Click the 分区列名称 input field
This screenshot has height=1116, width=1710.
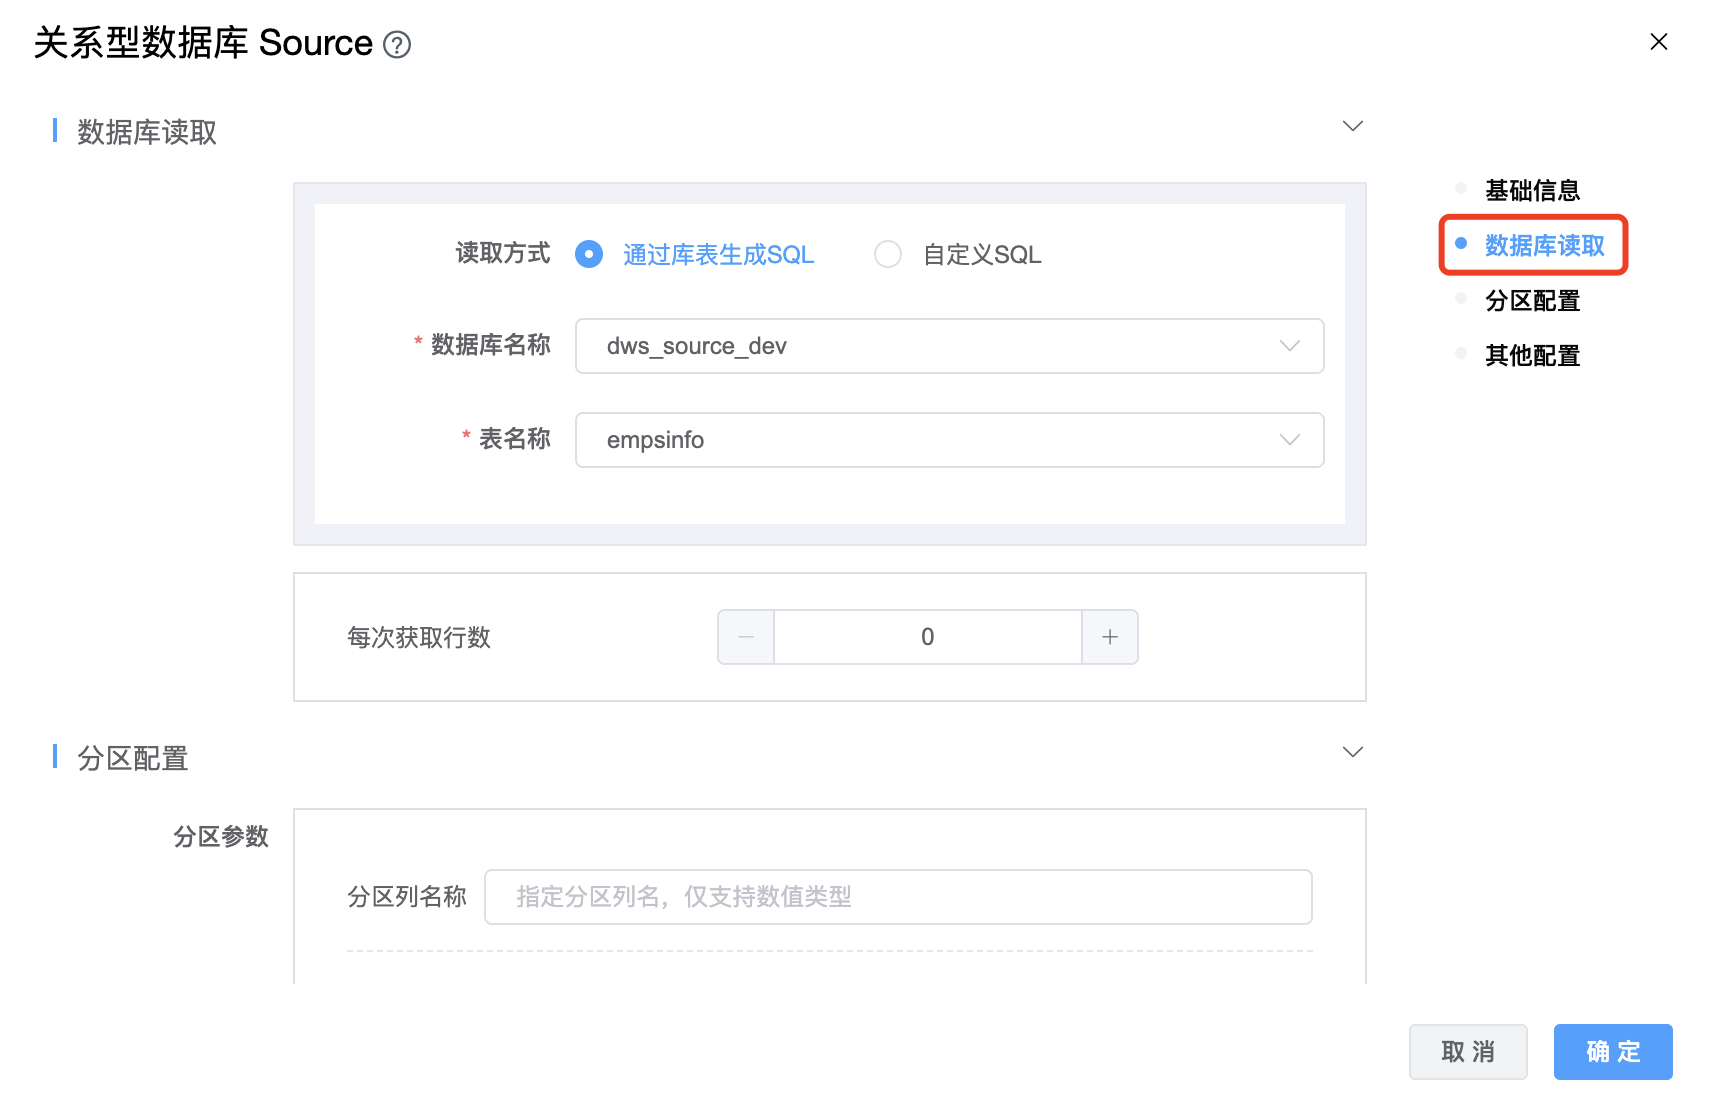point(897,897)
